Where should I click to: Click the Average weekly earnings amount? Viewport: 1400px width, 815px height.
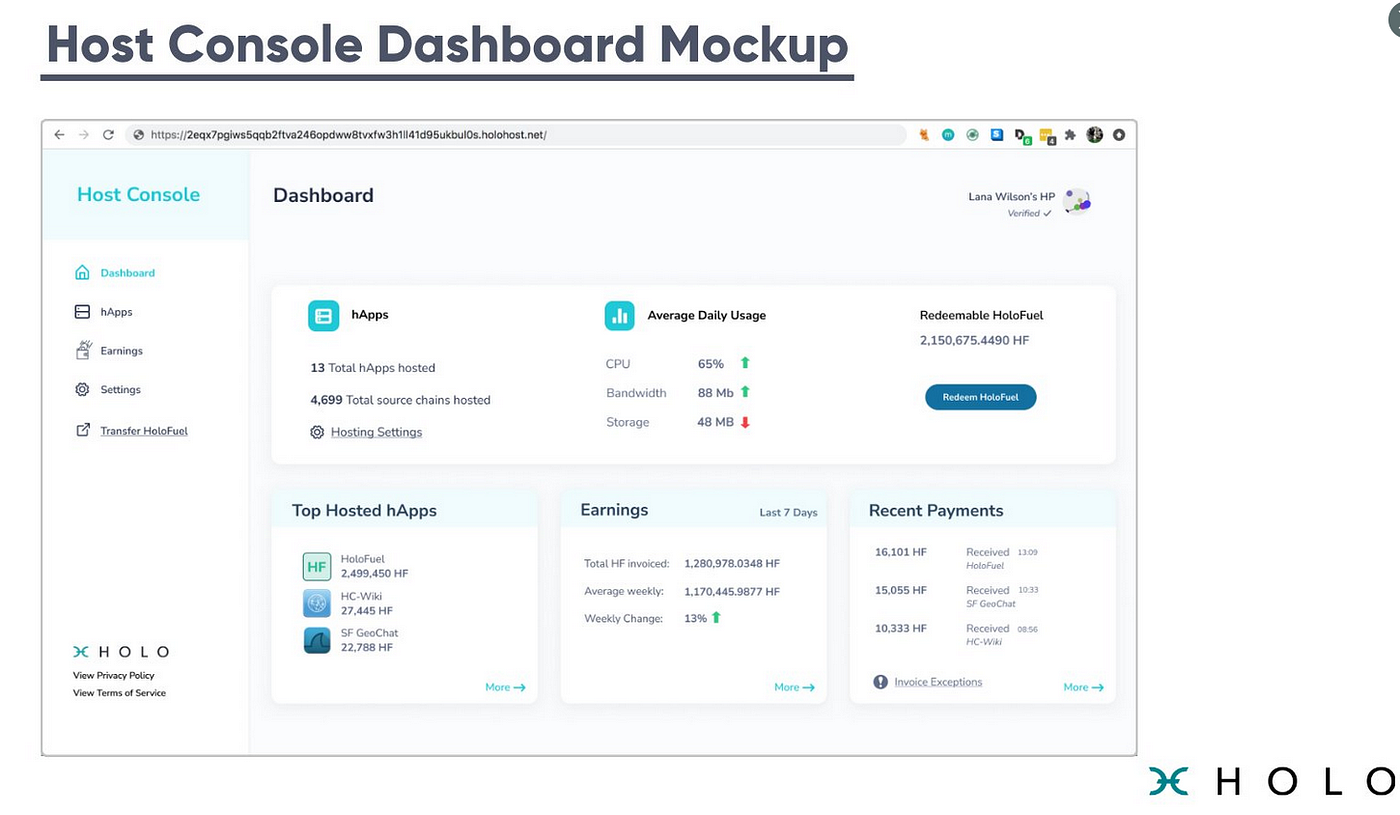[x=732, y=592]
